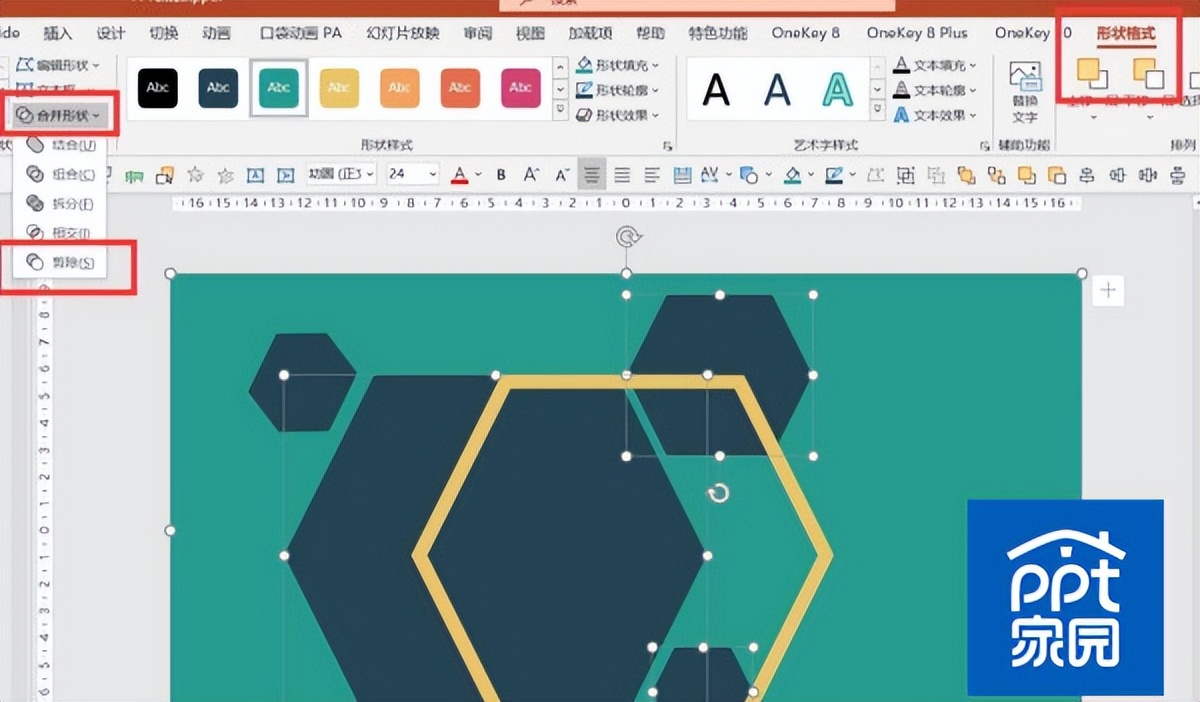
Task: Switch to the 动画 ribbon tab
Action: 216,33
